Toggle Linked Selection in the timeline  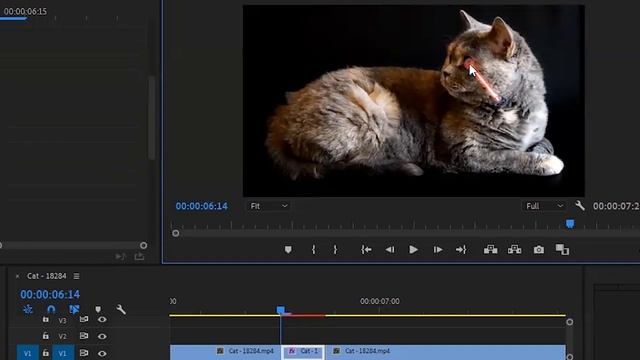point(74,309)
